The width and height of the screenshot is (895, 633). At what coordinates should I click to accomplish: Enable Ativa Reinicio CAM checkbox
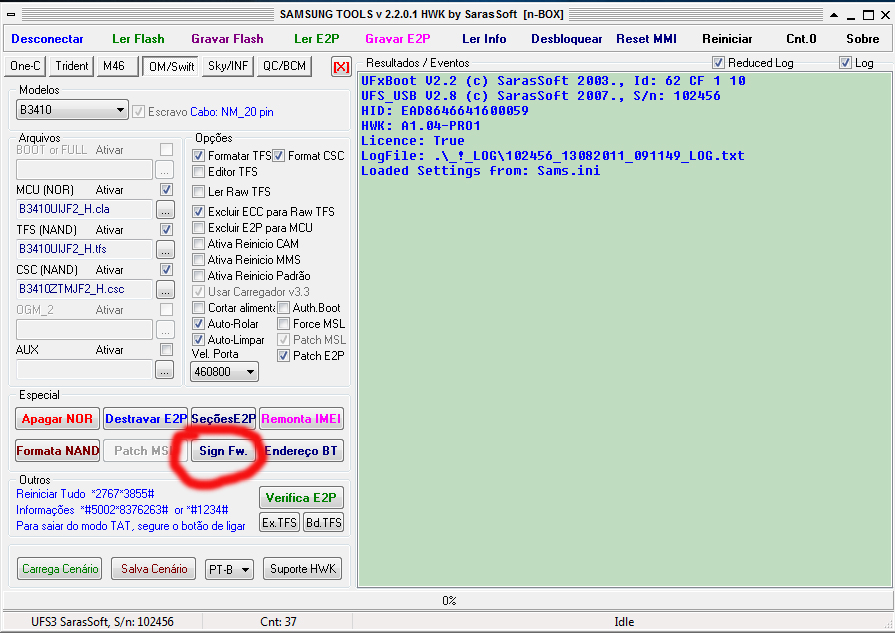pos(199,244)
